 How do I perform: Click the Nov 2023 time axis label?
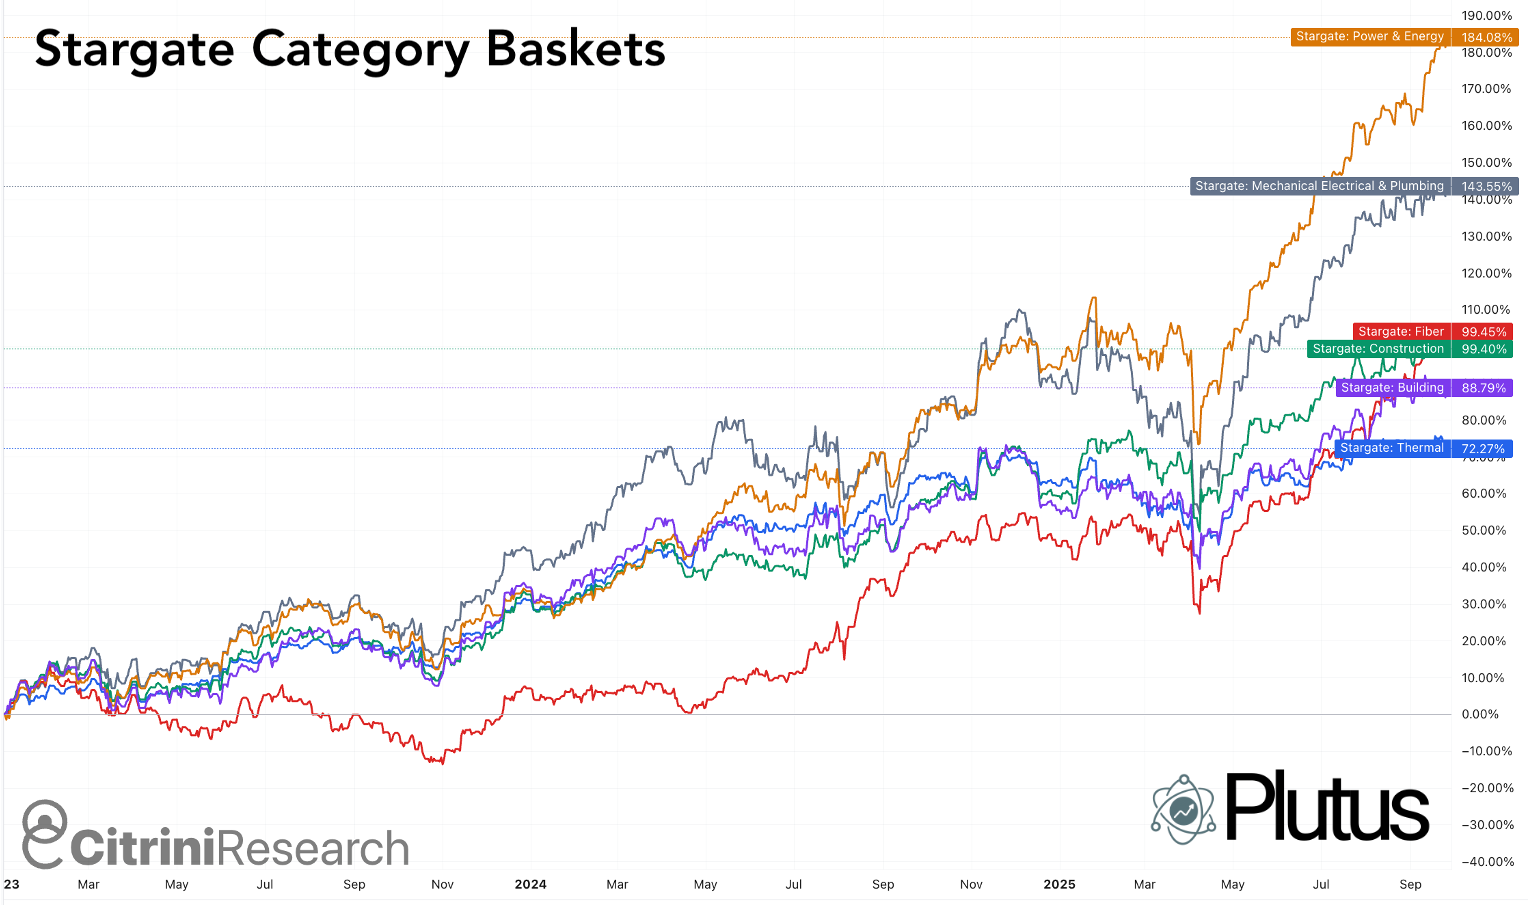pos(442,884)
